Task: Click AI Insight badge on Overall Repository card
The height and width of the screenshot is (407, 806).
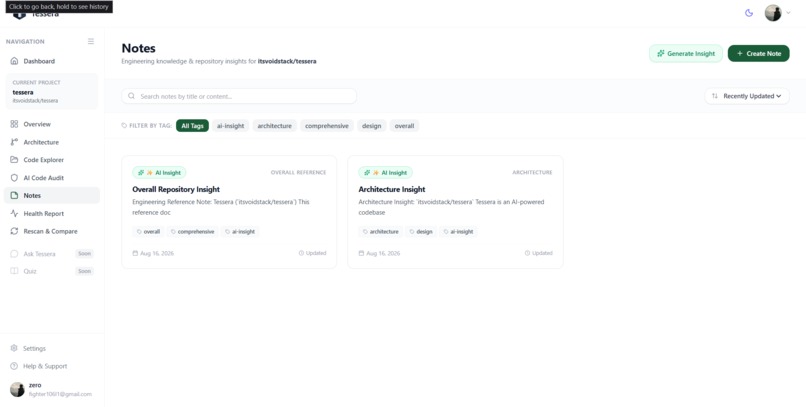Action: click(x=159, y=173)
